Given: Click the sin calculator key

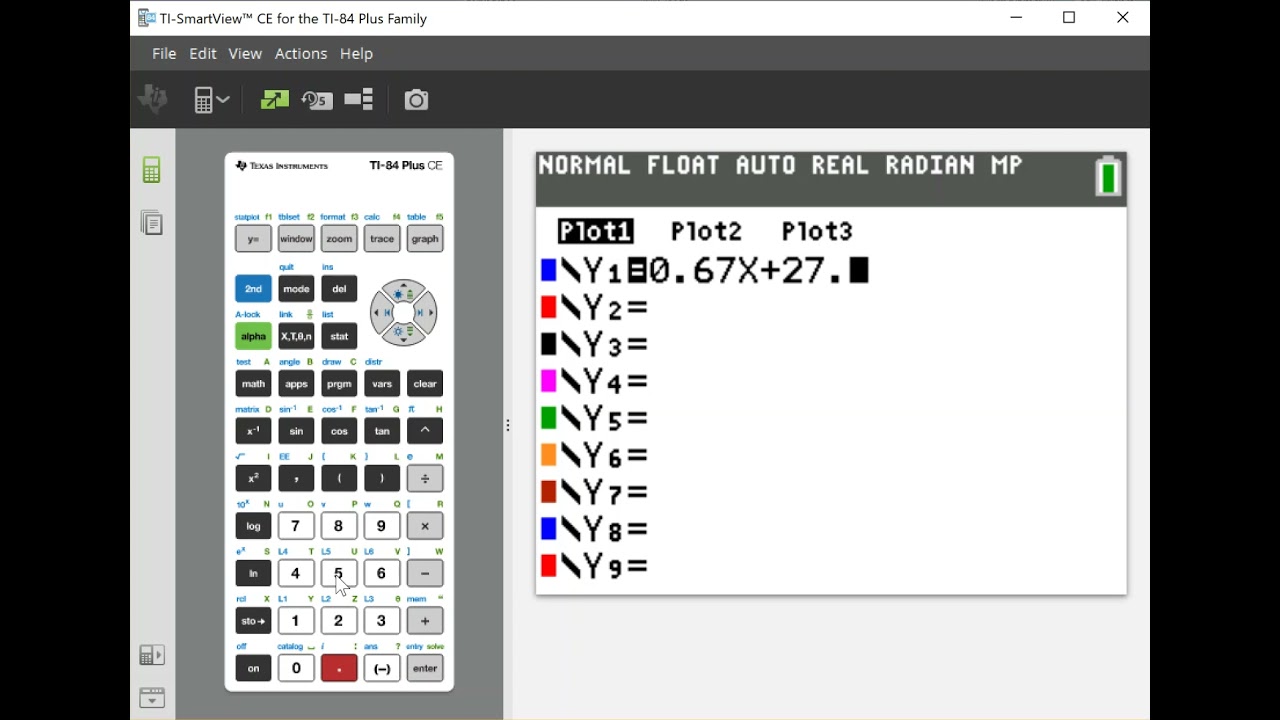Looking at the screenshot, I should click(x=296, y=431).
